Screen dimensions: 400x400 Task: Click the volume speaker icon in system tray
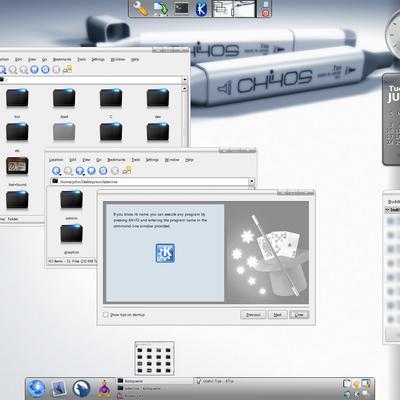pyautogui.click(x=347, y=394)
